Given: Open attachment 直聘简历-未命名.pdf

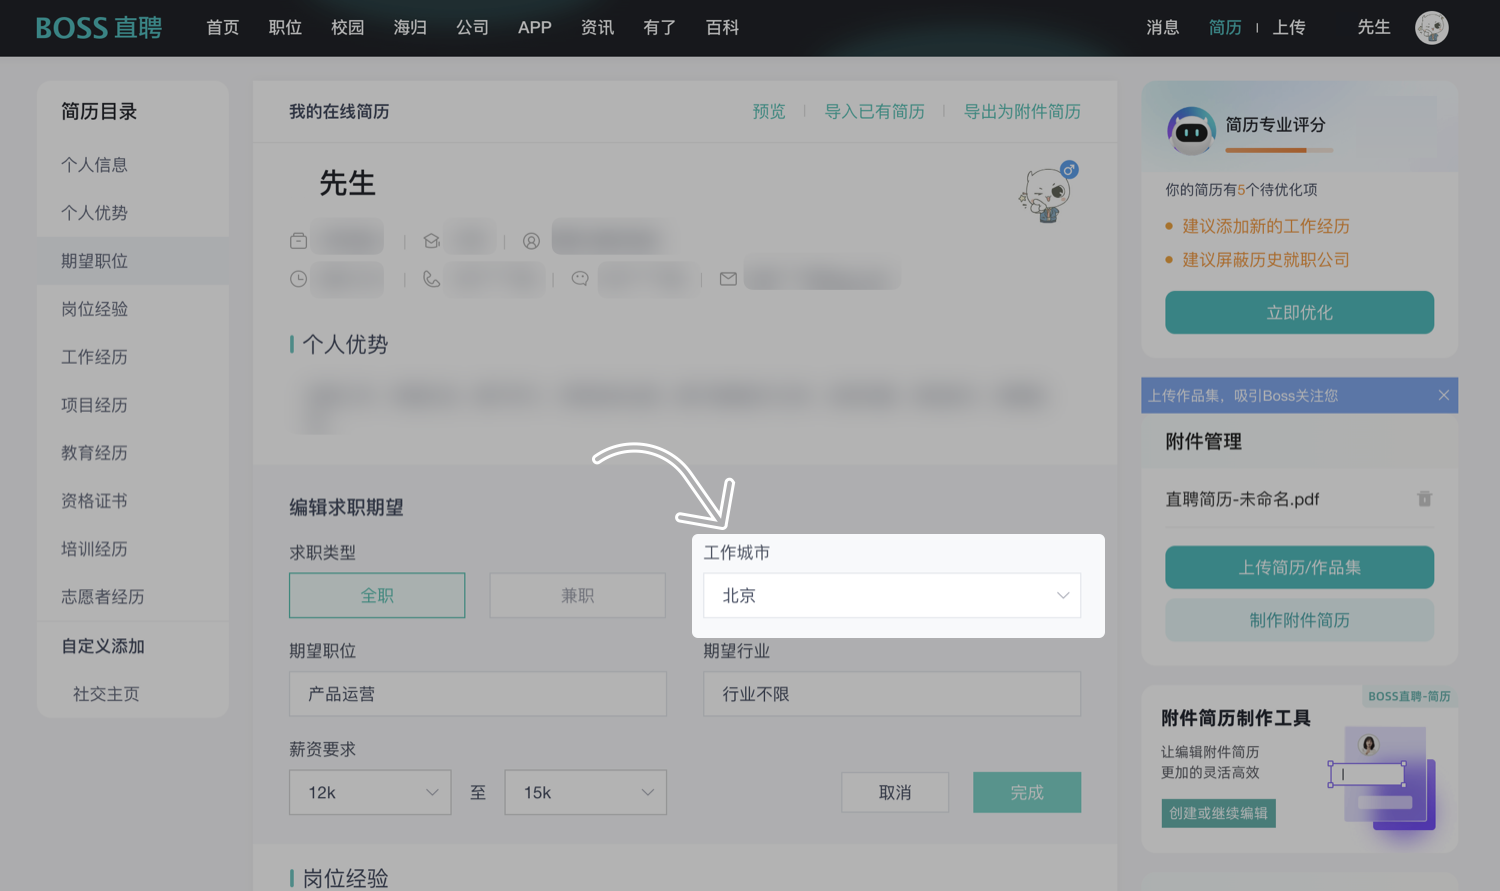Looking at the screenshot, I should (1242, 499).
